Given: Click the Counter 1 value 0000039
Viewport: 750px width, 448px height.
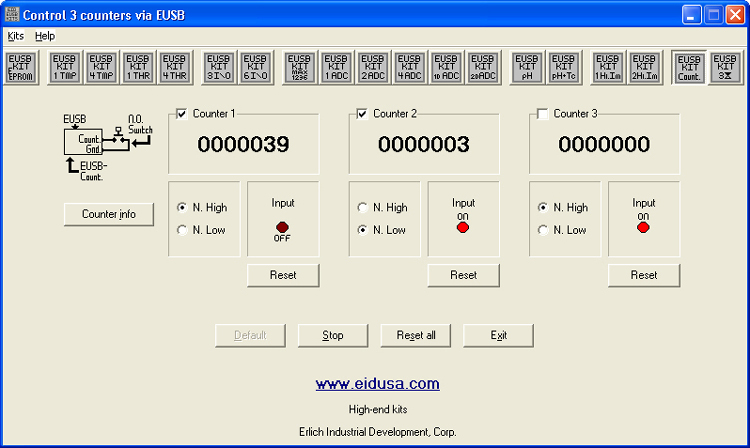Looking at the screenshot, I should 243,144.
